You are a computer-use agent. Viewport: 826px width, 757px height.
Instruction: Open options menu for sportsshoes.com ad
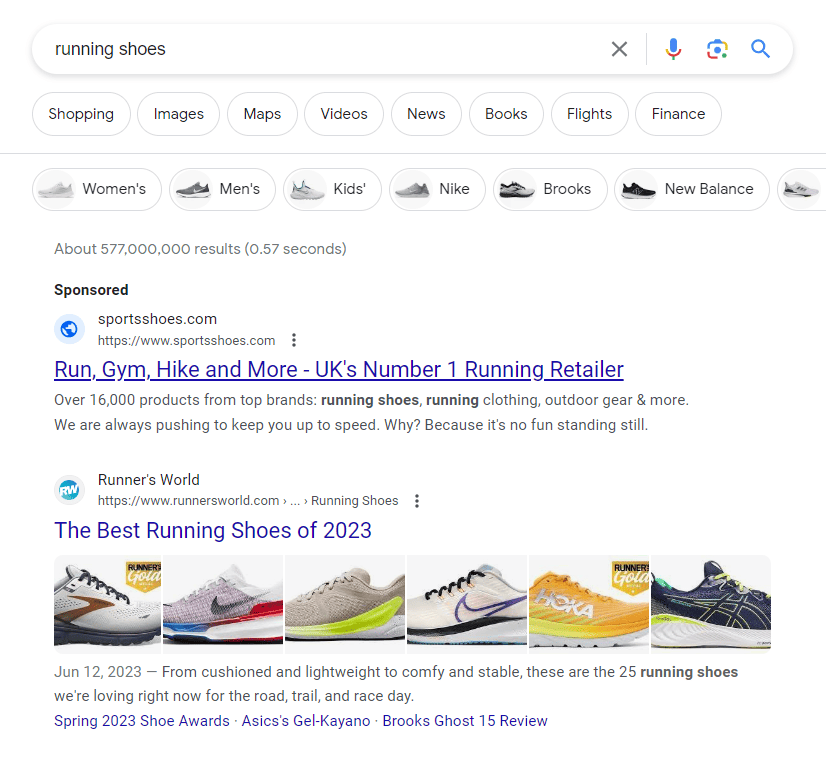294,340
